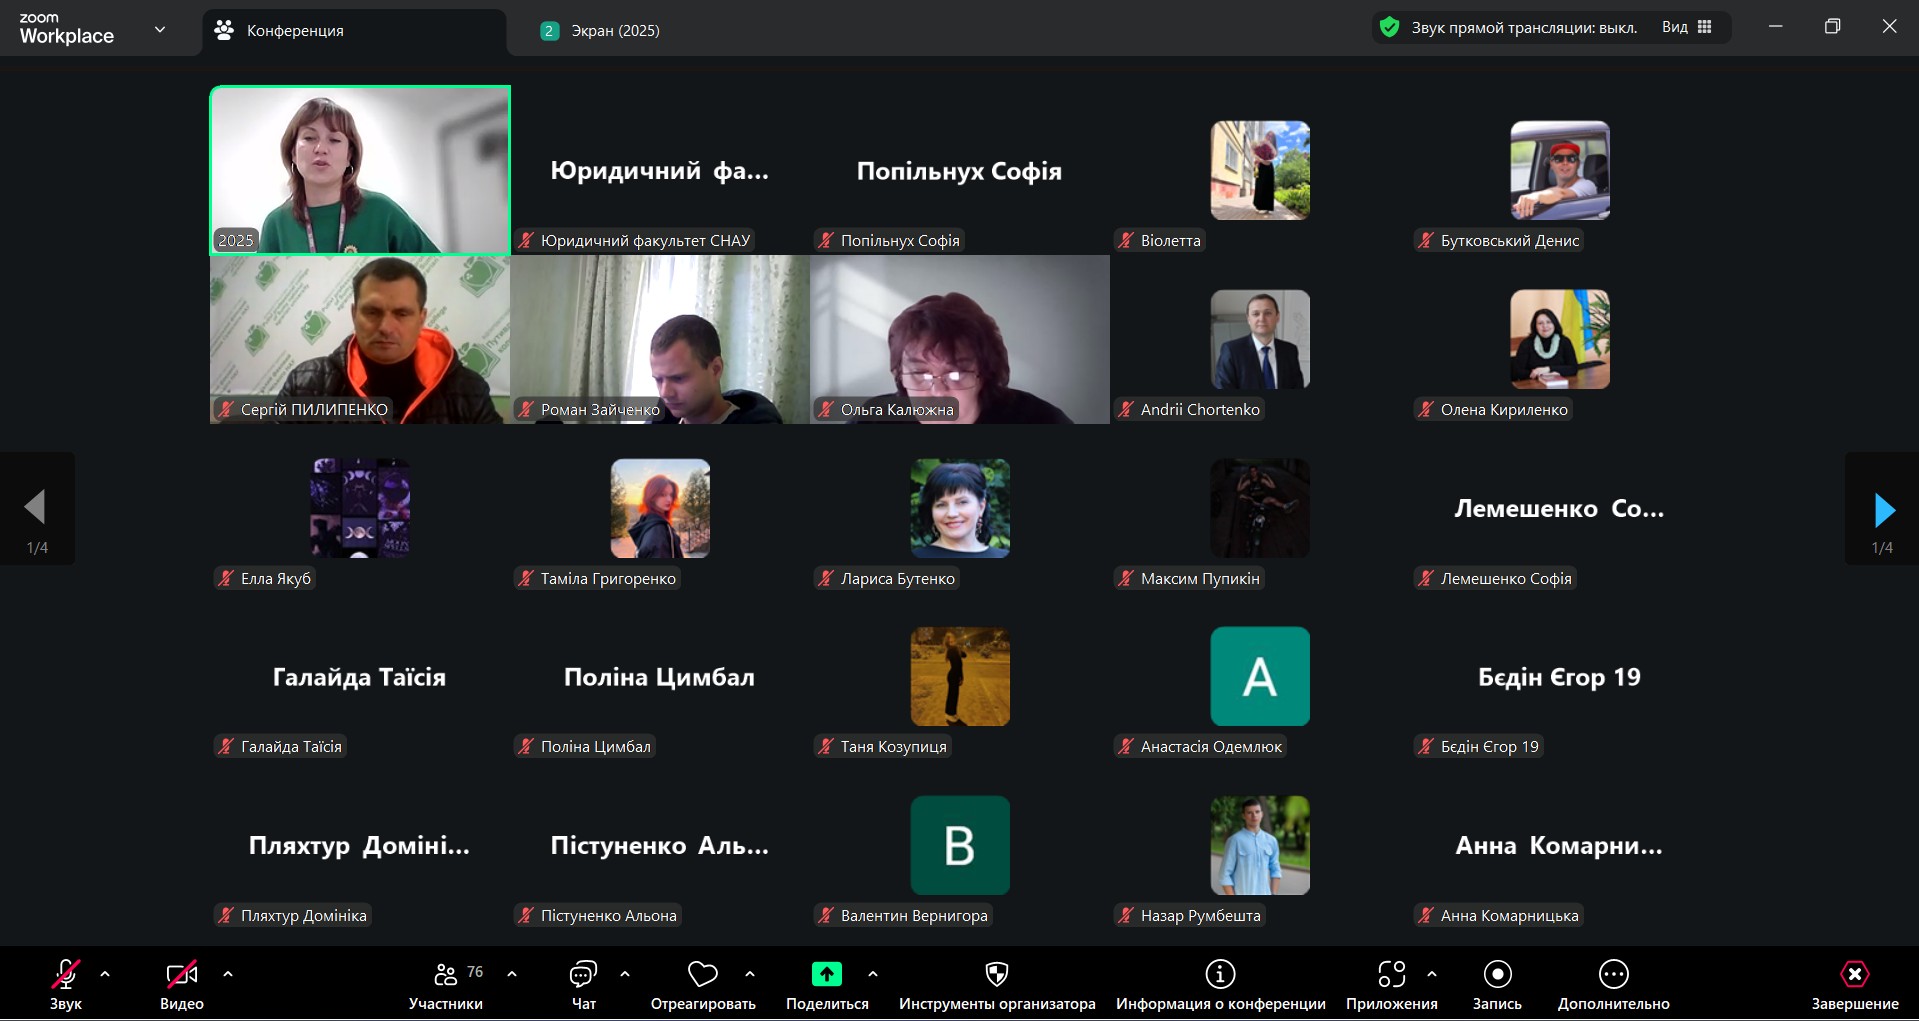Toggle the muted Звук microphone
The height and width of the screenshot is (1021, 1919).
[x=66, y=975]
